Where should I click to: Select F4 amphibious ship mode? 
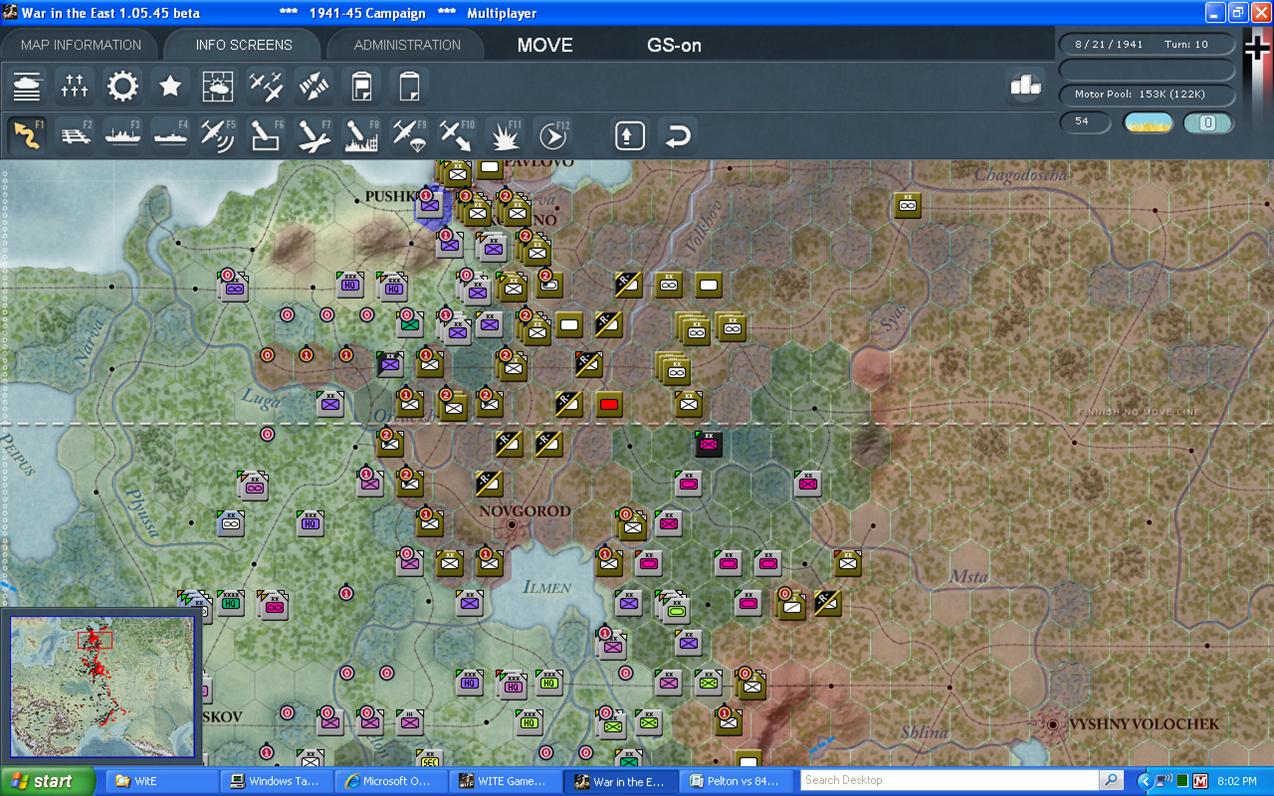tap(171, 135)
